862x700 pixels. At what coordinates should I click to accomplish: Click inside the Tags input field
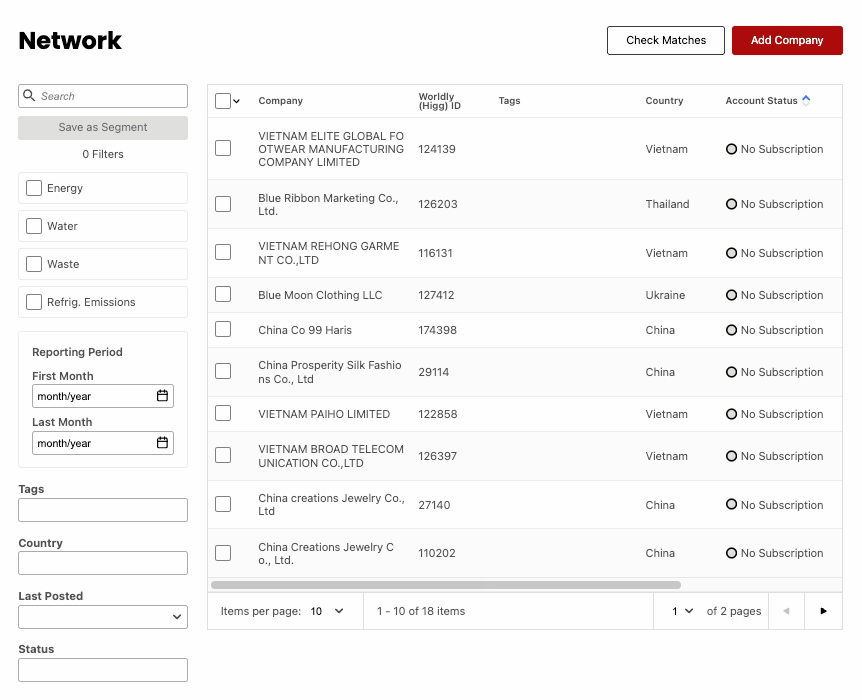[x=102, y=510]
